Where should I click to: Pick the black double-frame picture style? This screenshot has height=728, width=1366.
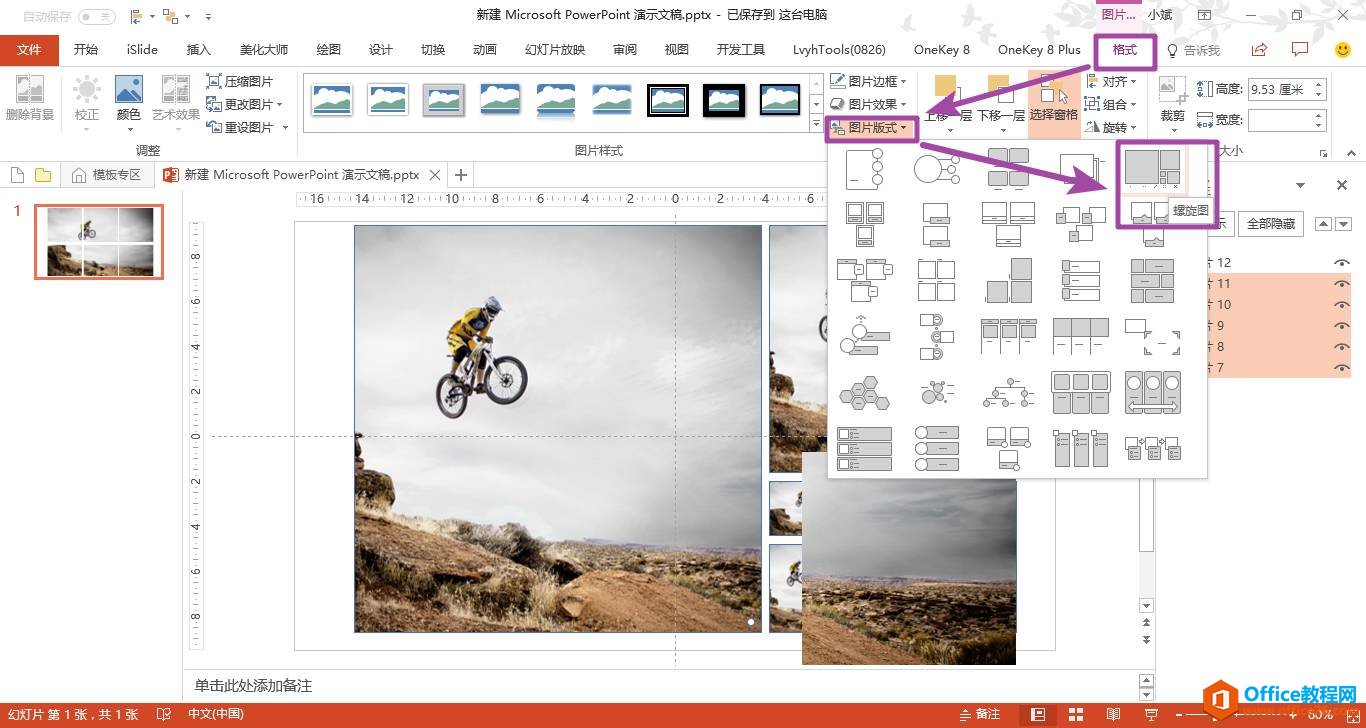coord(668,99)
